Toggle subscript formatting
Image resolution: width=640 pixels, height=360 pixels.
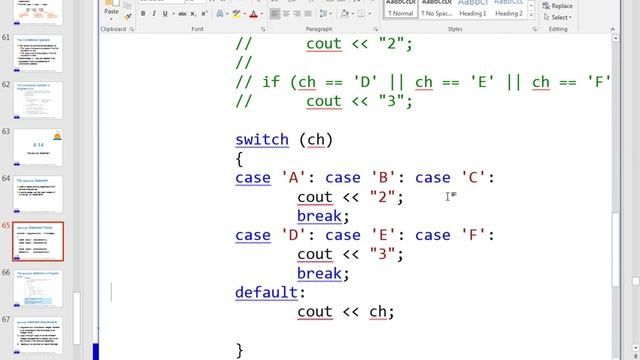pyautogui.click(x=193, y=14)
